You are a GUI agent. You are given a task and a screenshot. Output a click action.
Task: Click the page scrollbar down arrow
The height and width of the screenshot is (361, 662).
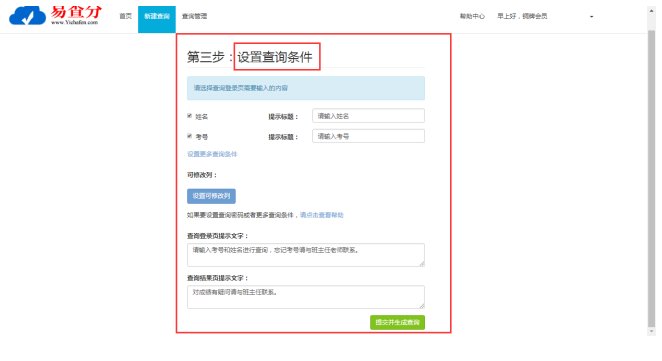[651, 331]
